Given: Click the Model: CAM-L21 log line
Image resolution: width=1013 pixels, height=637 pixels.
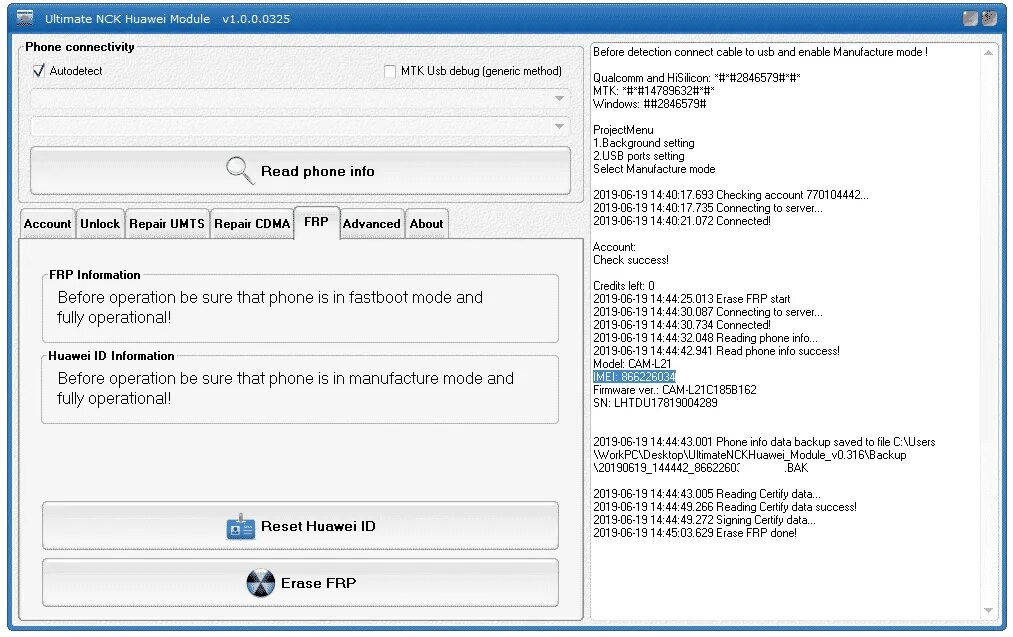Looking at the screenshot, I should [x=632, y=364].
